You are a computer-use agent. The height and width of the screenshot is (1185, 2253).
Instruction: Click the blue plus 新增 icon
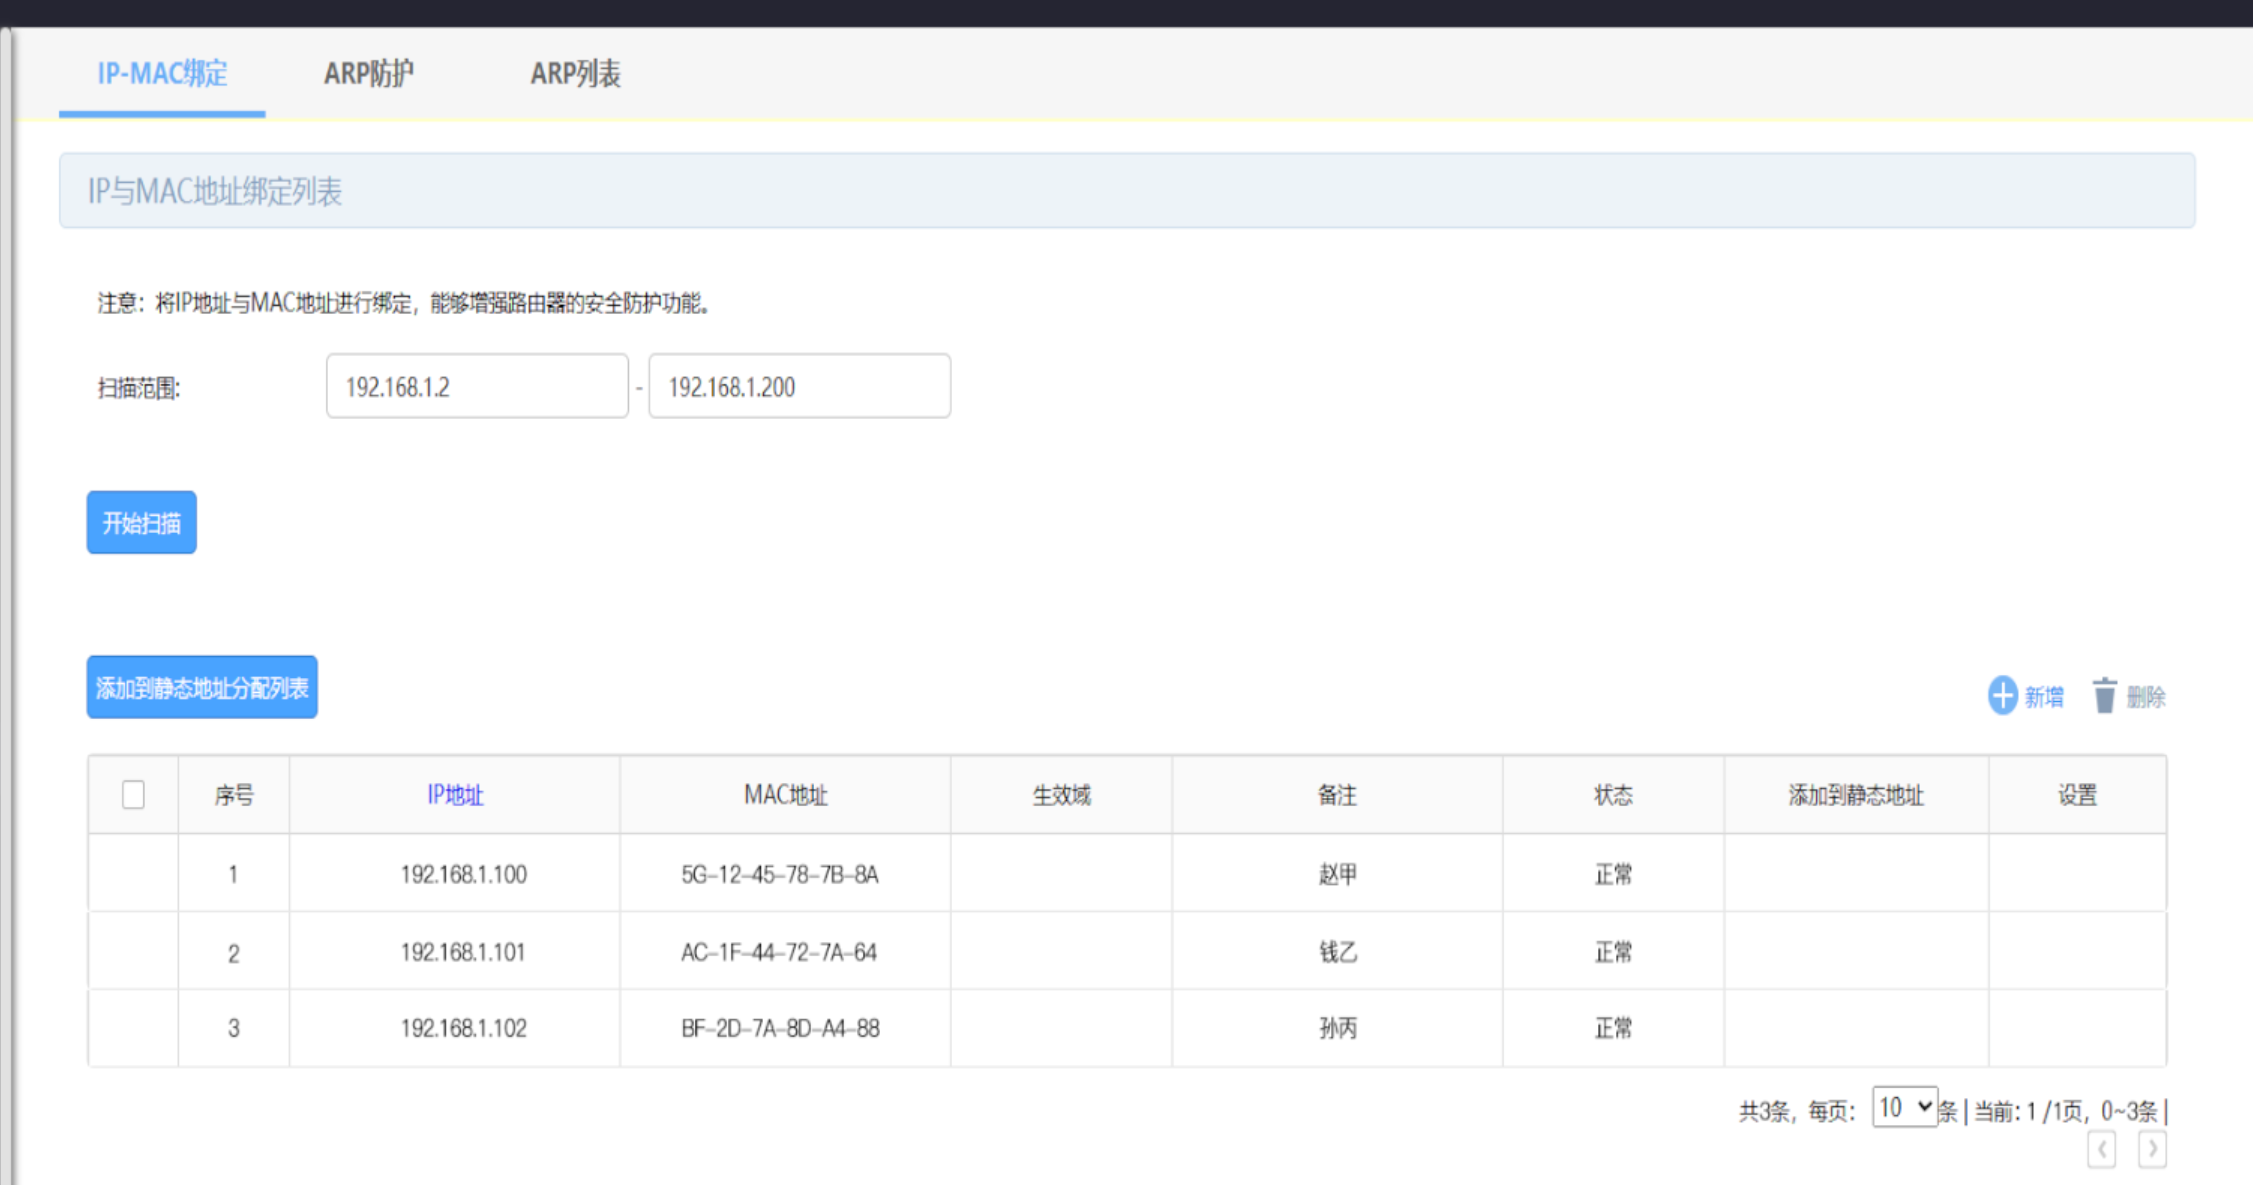tap(2002, 695)
